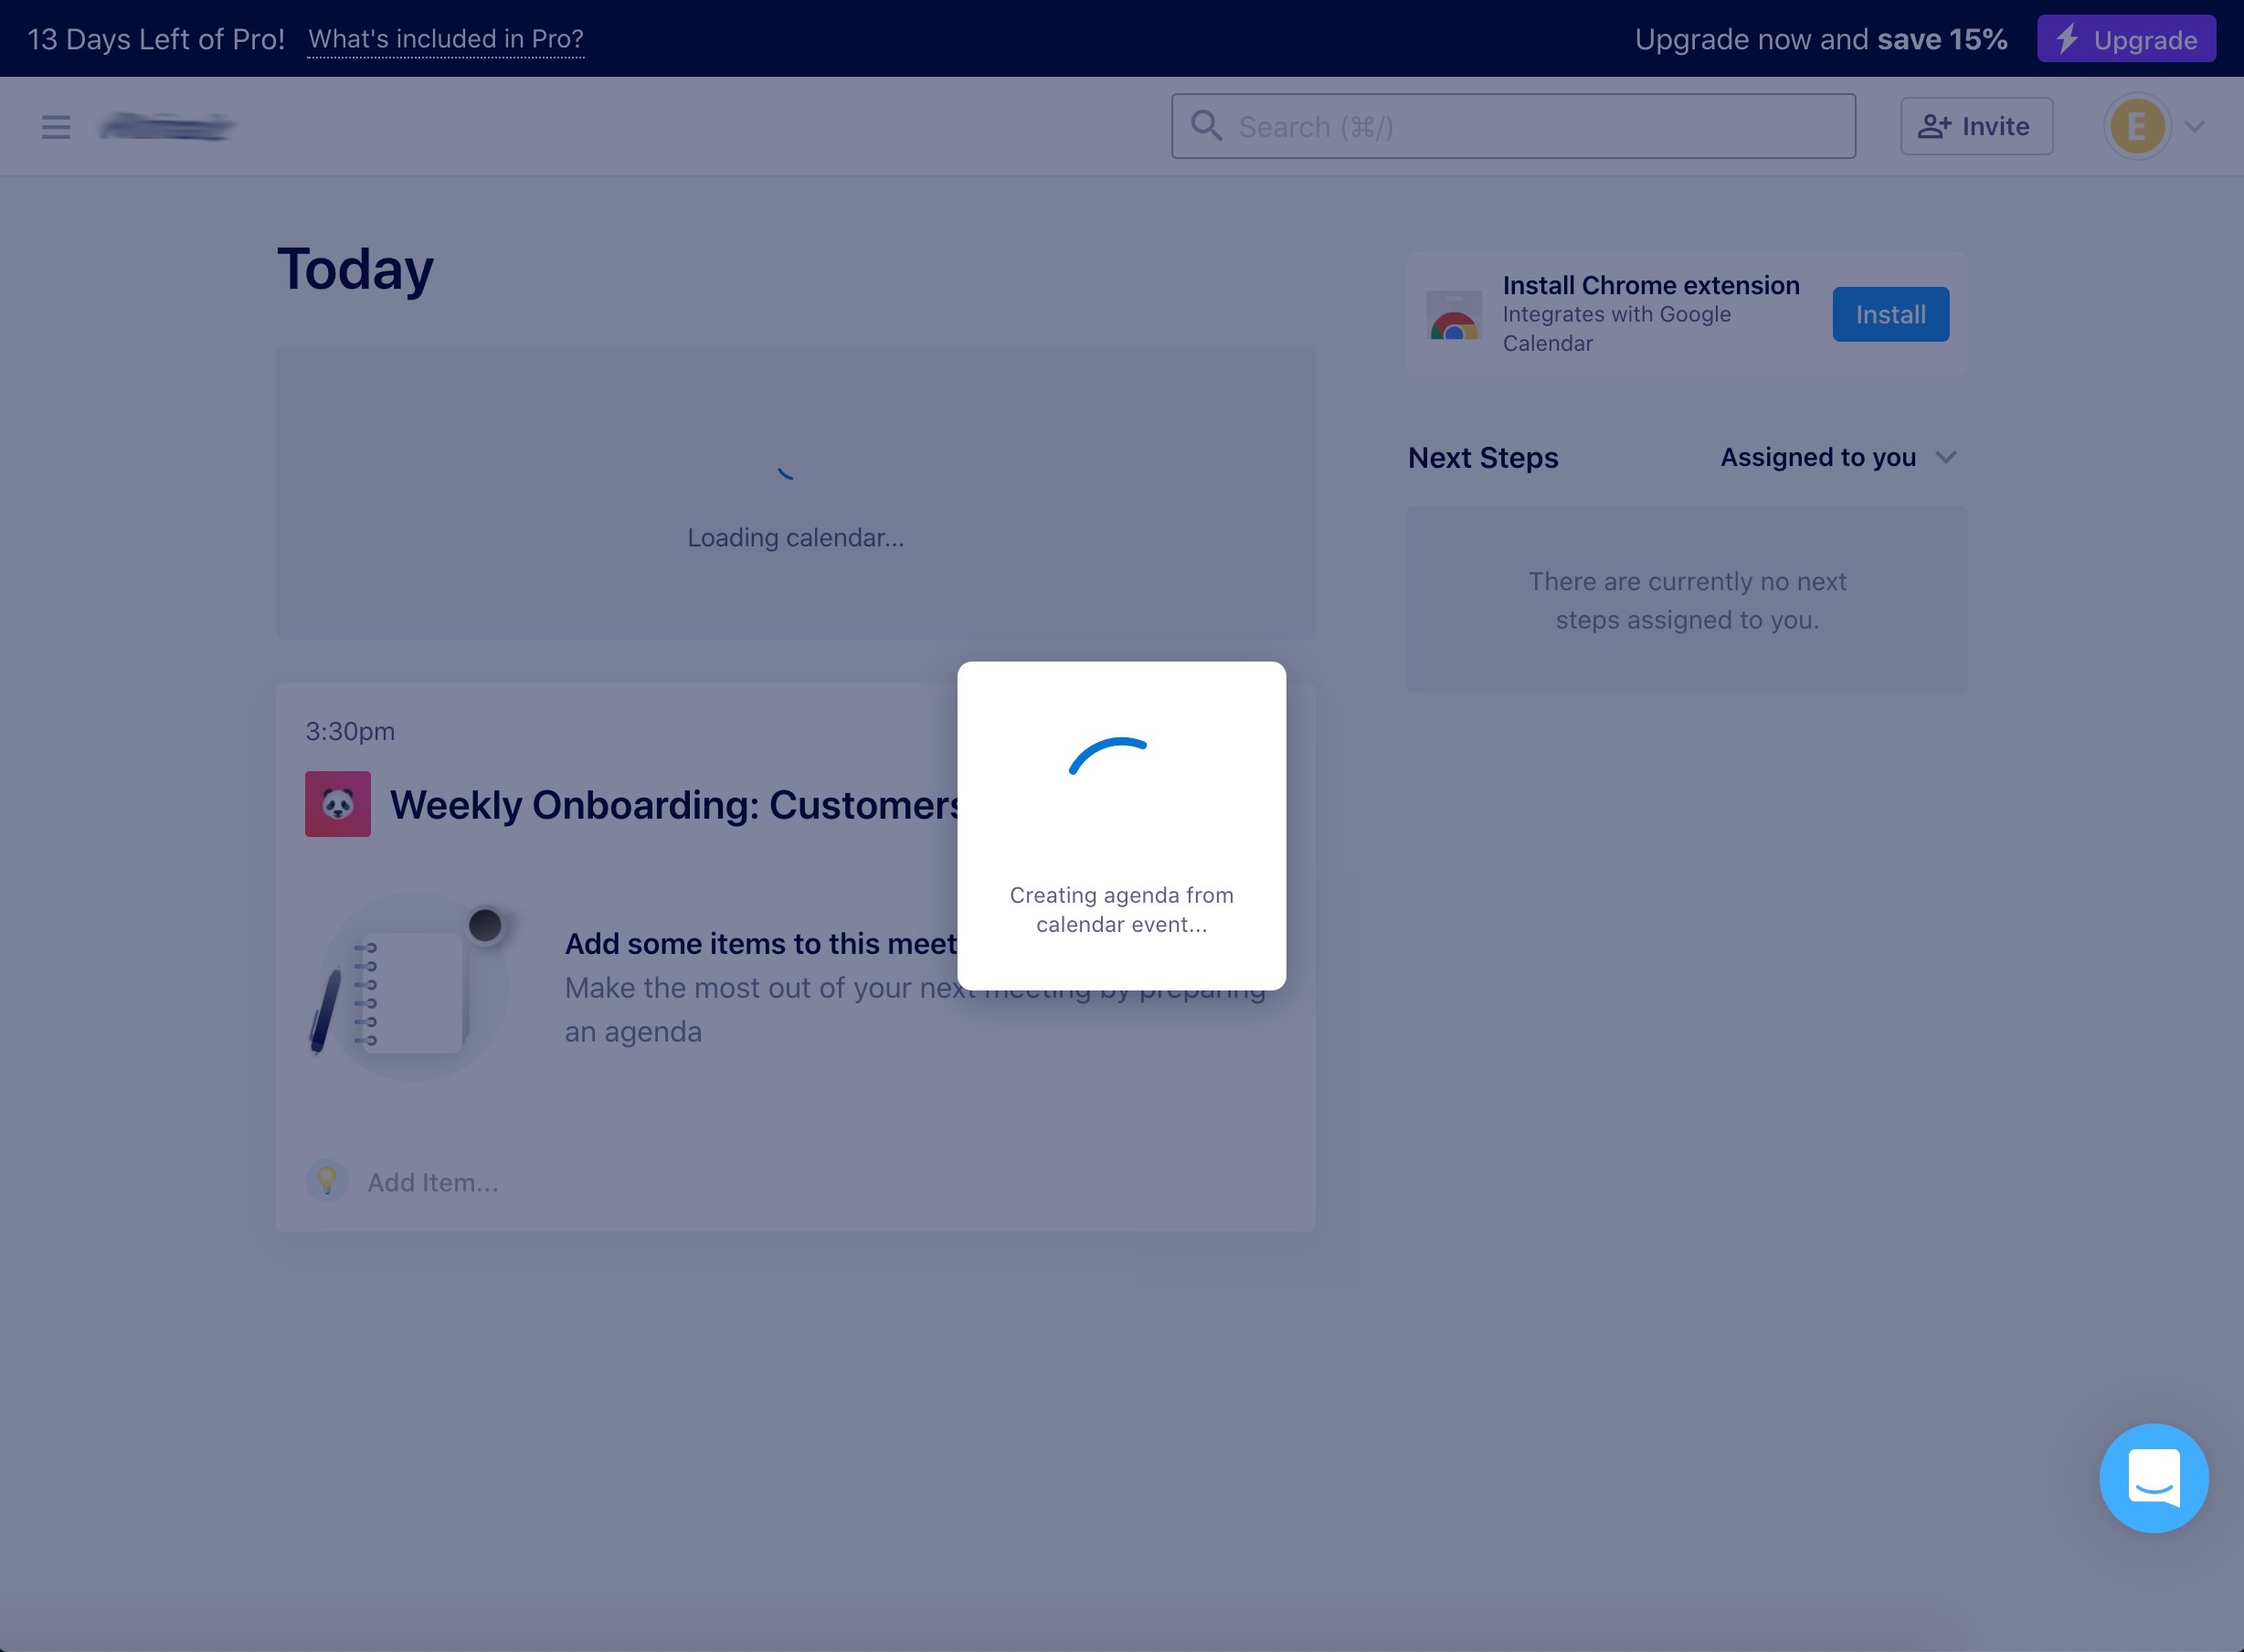2244x1652 pixels.
Task: Open Weekly Onboarding meeting title
Action: click(676, 805)
